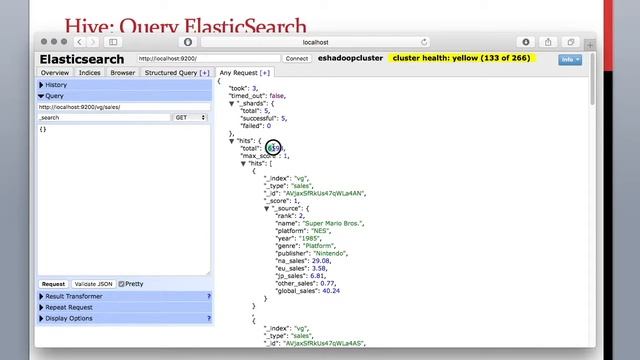
Task: Switch to the Browser tab
Action: pos(122,73)
